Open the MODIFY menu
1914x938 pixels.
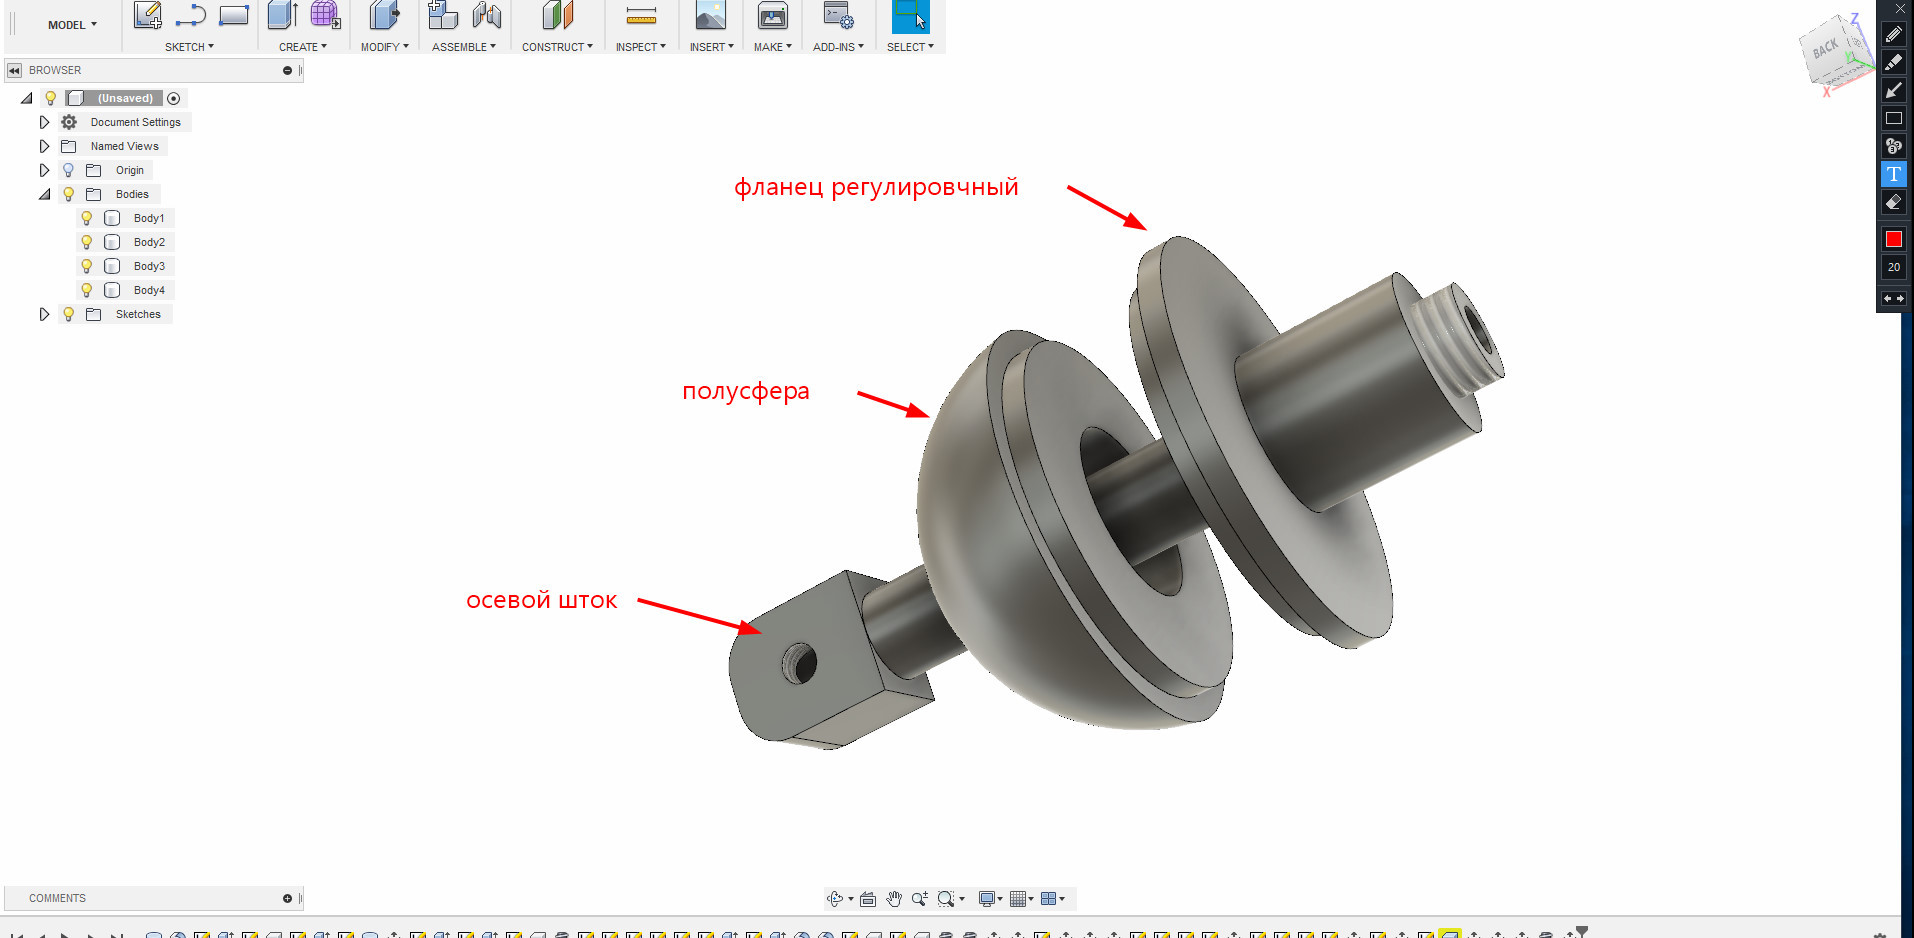(384, 47)
